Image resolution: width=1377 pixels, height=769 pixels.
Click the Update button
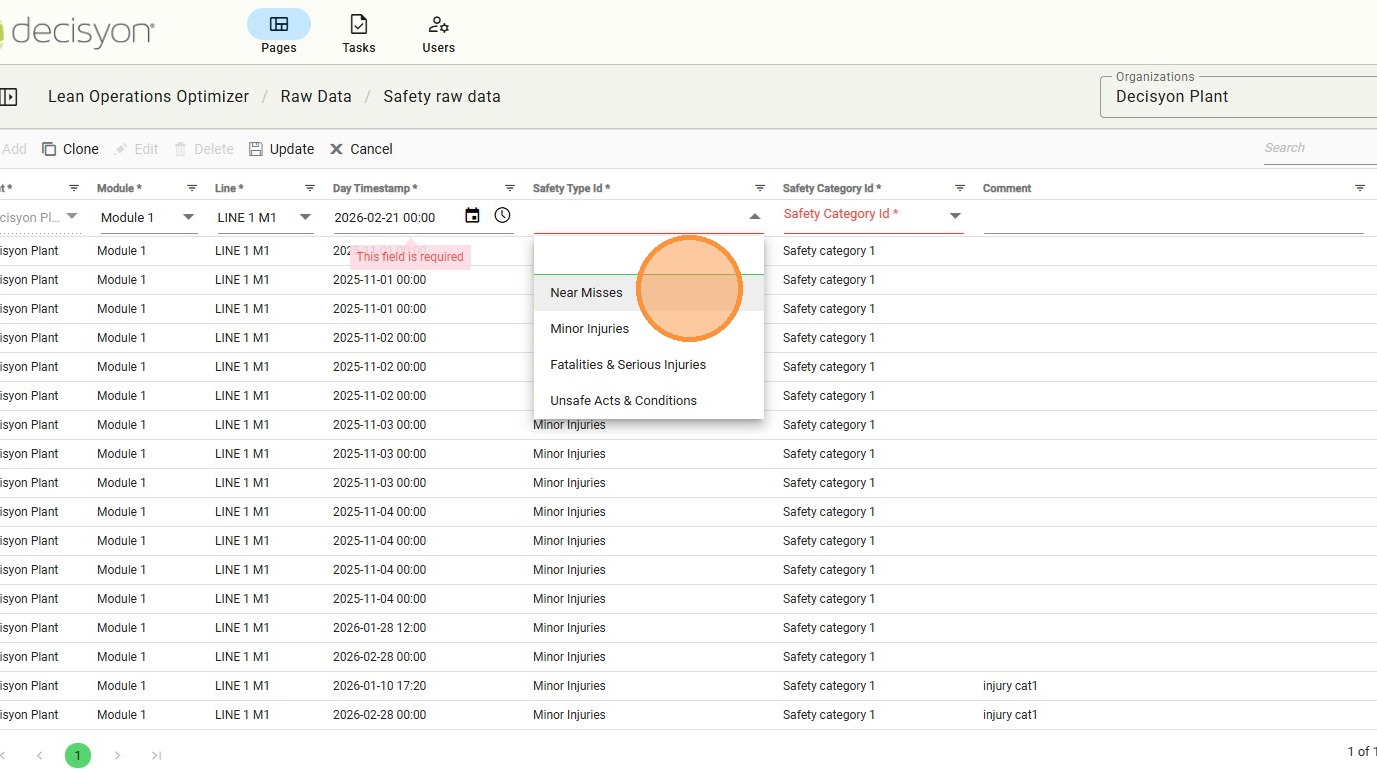[281, 149]
